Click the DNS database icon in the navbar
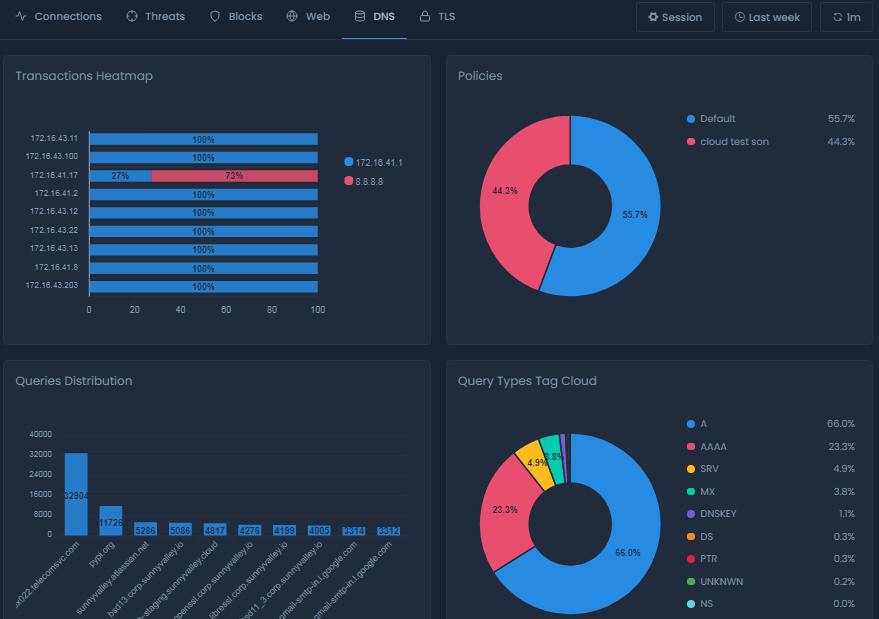 (357, 16)
